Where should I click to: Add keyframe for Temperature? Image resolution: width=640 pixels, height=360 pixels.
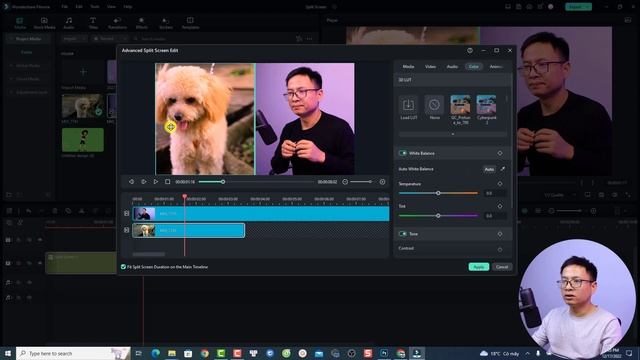[500, 184]
